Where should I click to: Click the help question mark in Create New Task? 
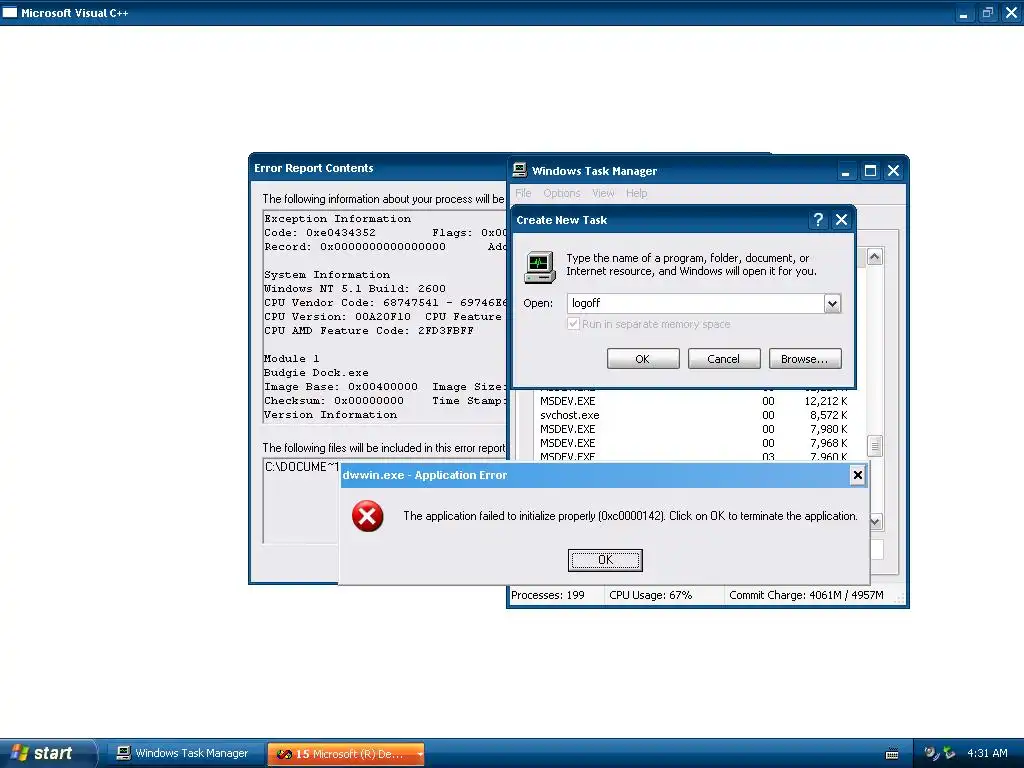pos(818,220)
